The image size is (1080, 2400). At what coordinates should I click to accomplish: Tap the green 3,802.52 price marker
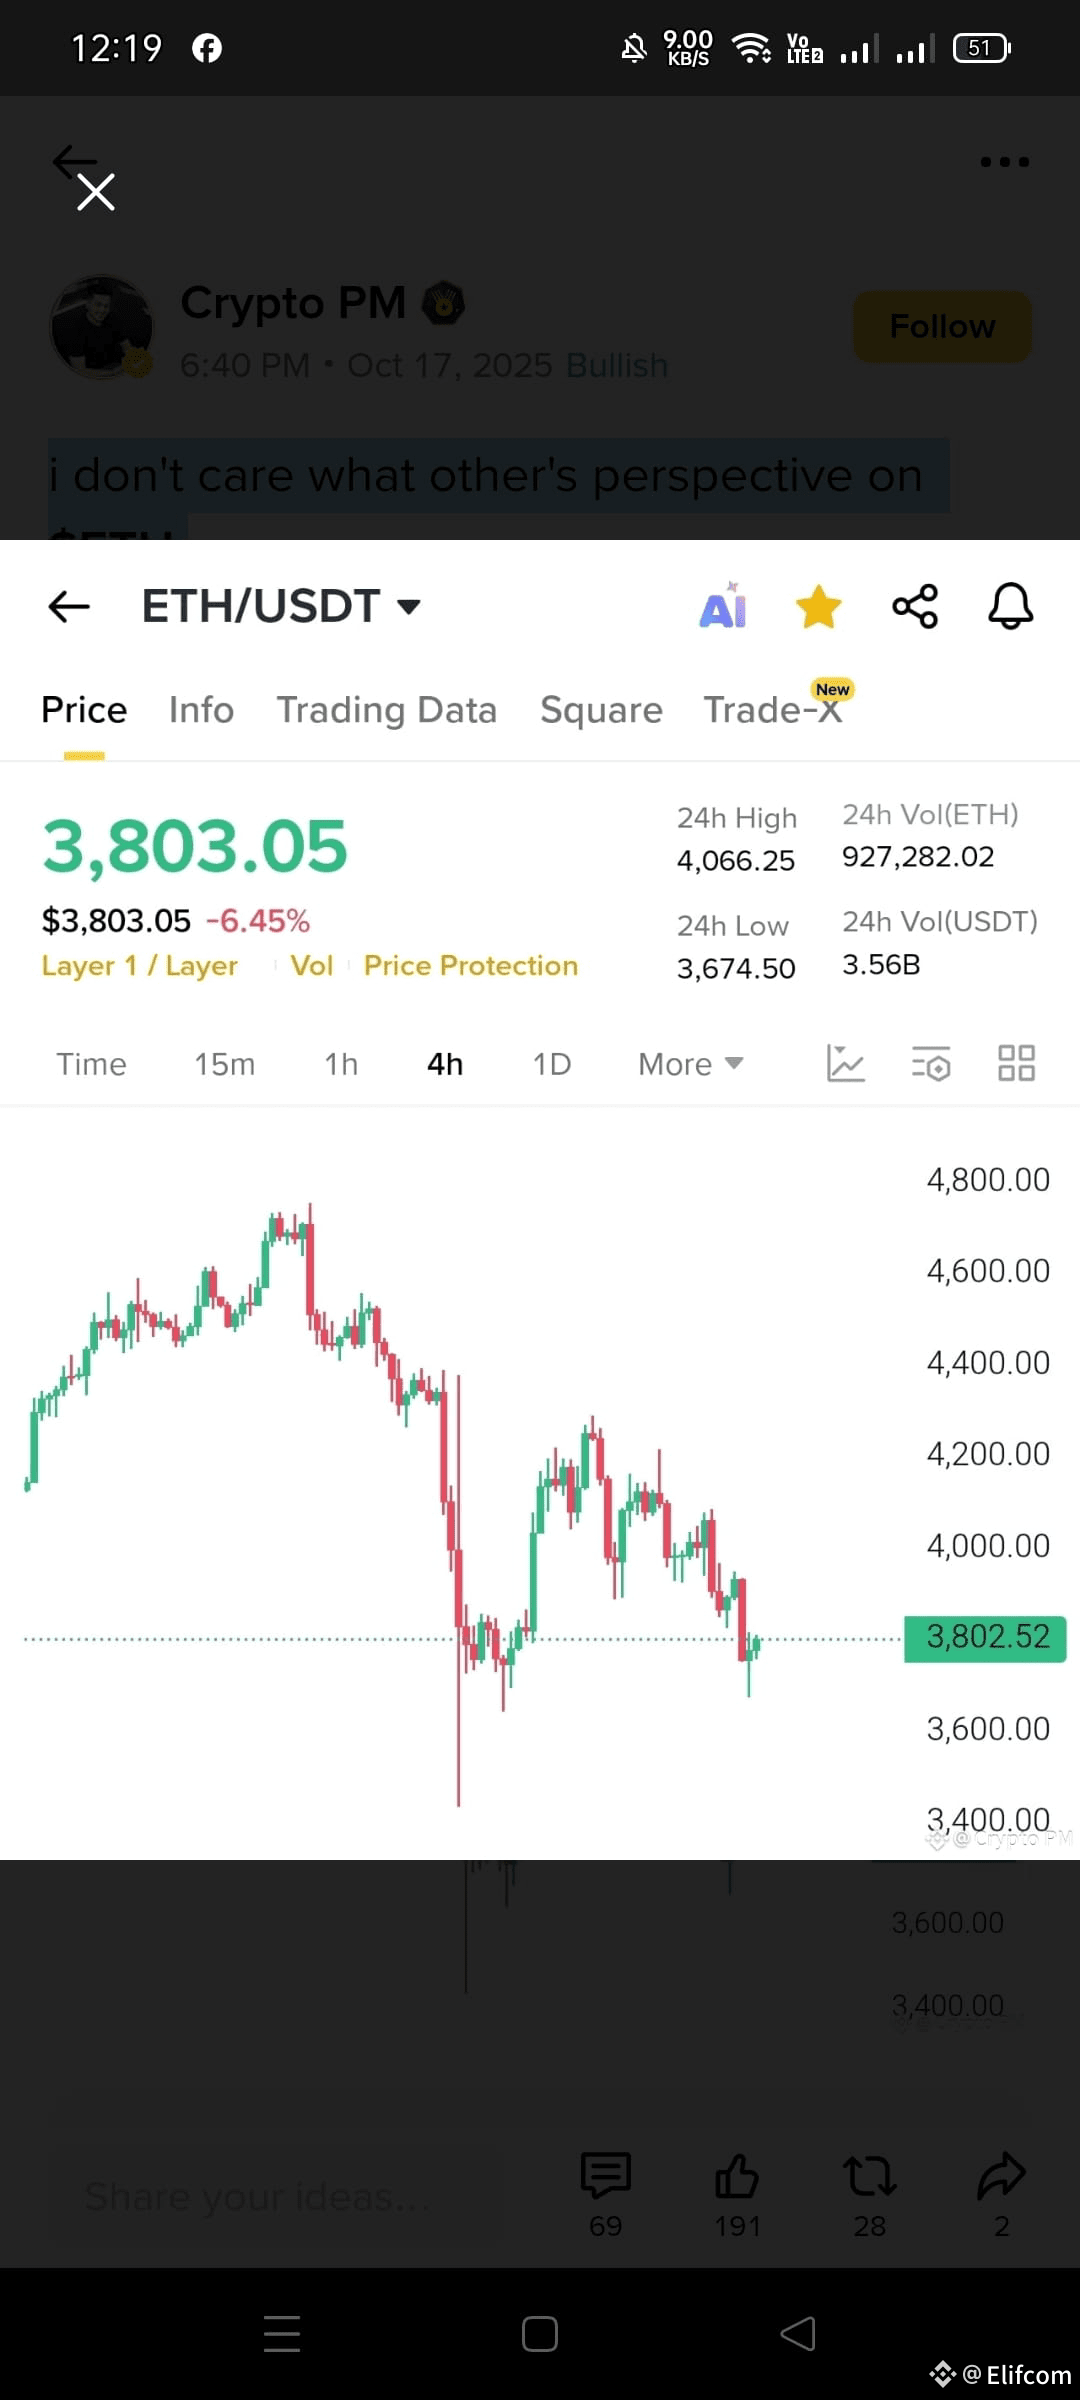(x=985, y=1639)
